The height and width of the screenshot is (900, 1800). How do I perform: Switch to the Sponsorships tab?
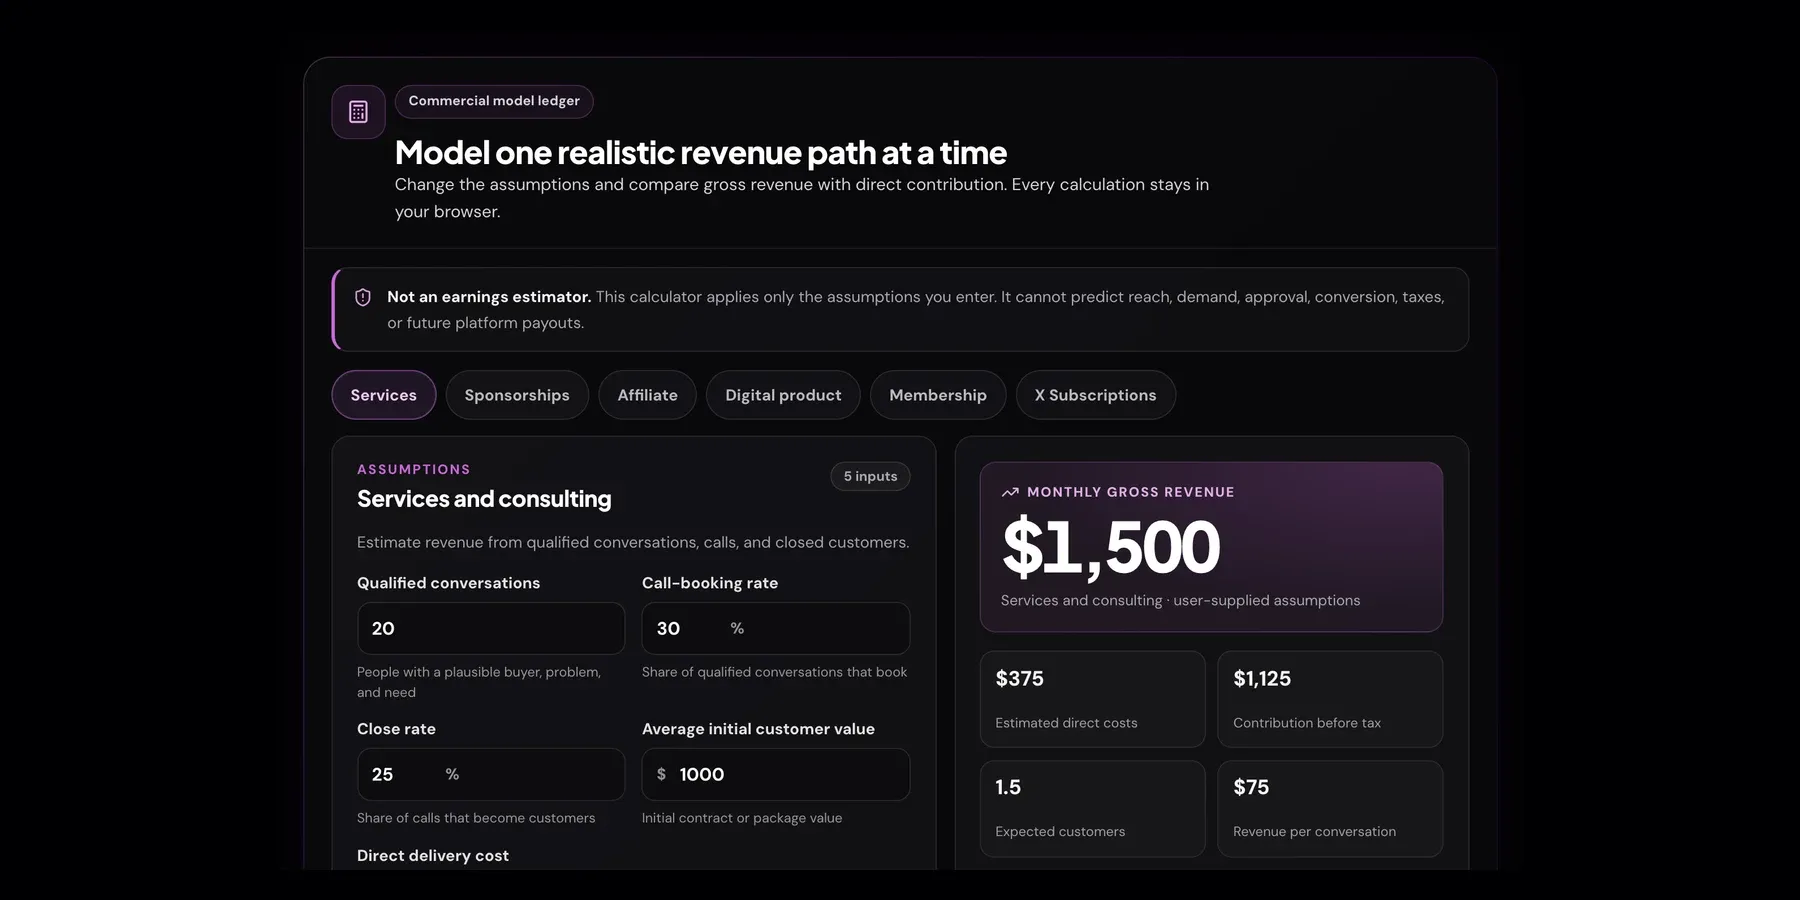coord(517,395)
